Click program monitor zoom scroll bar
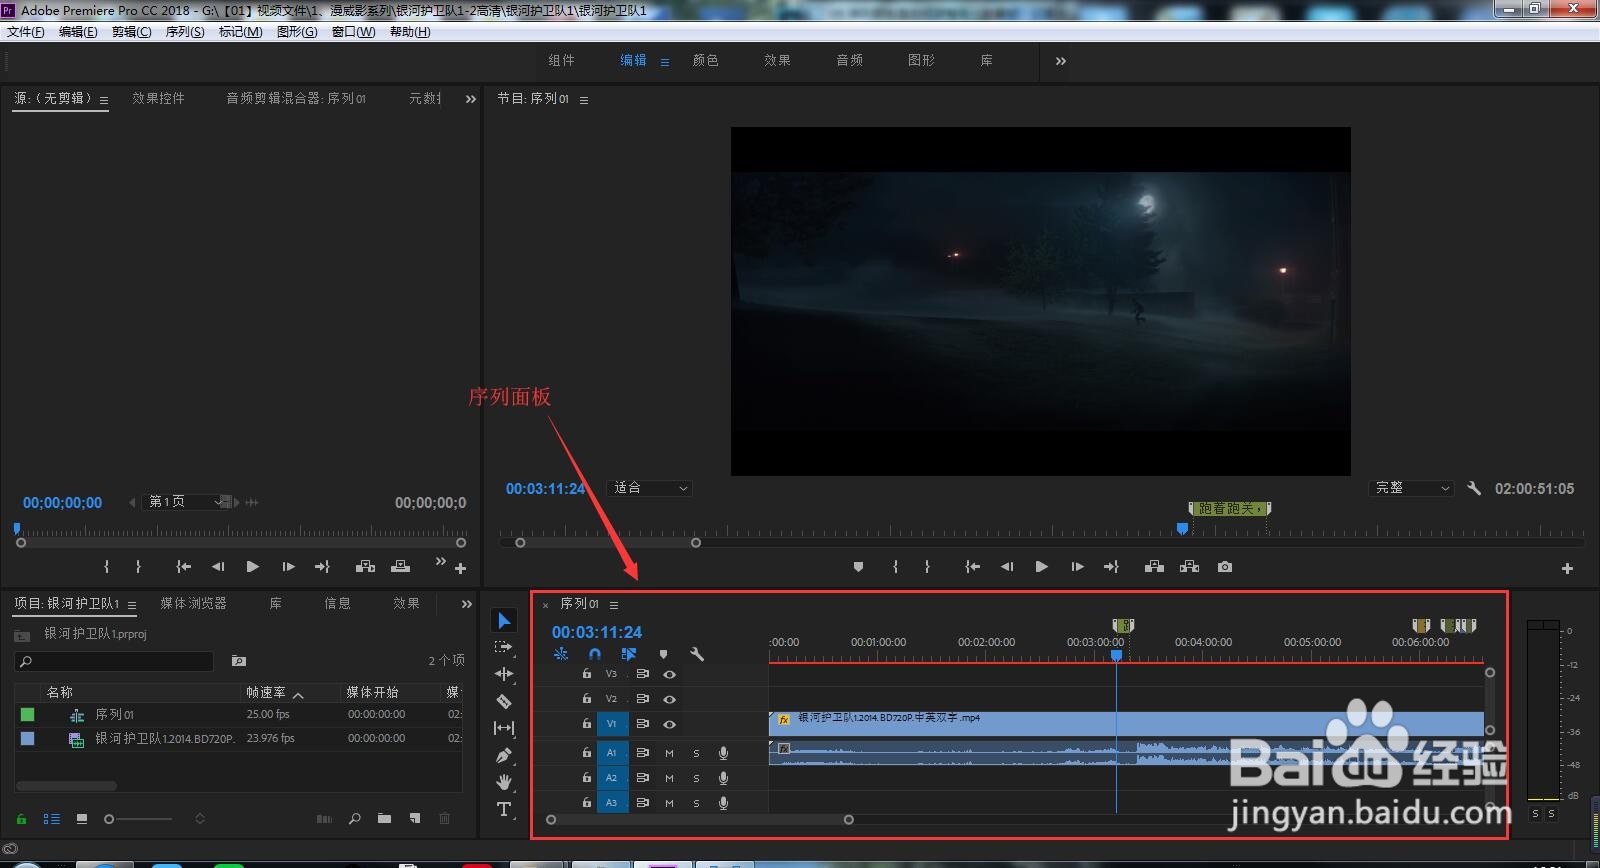1600x868 pixels. 608,543
